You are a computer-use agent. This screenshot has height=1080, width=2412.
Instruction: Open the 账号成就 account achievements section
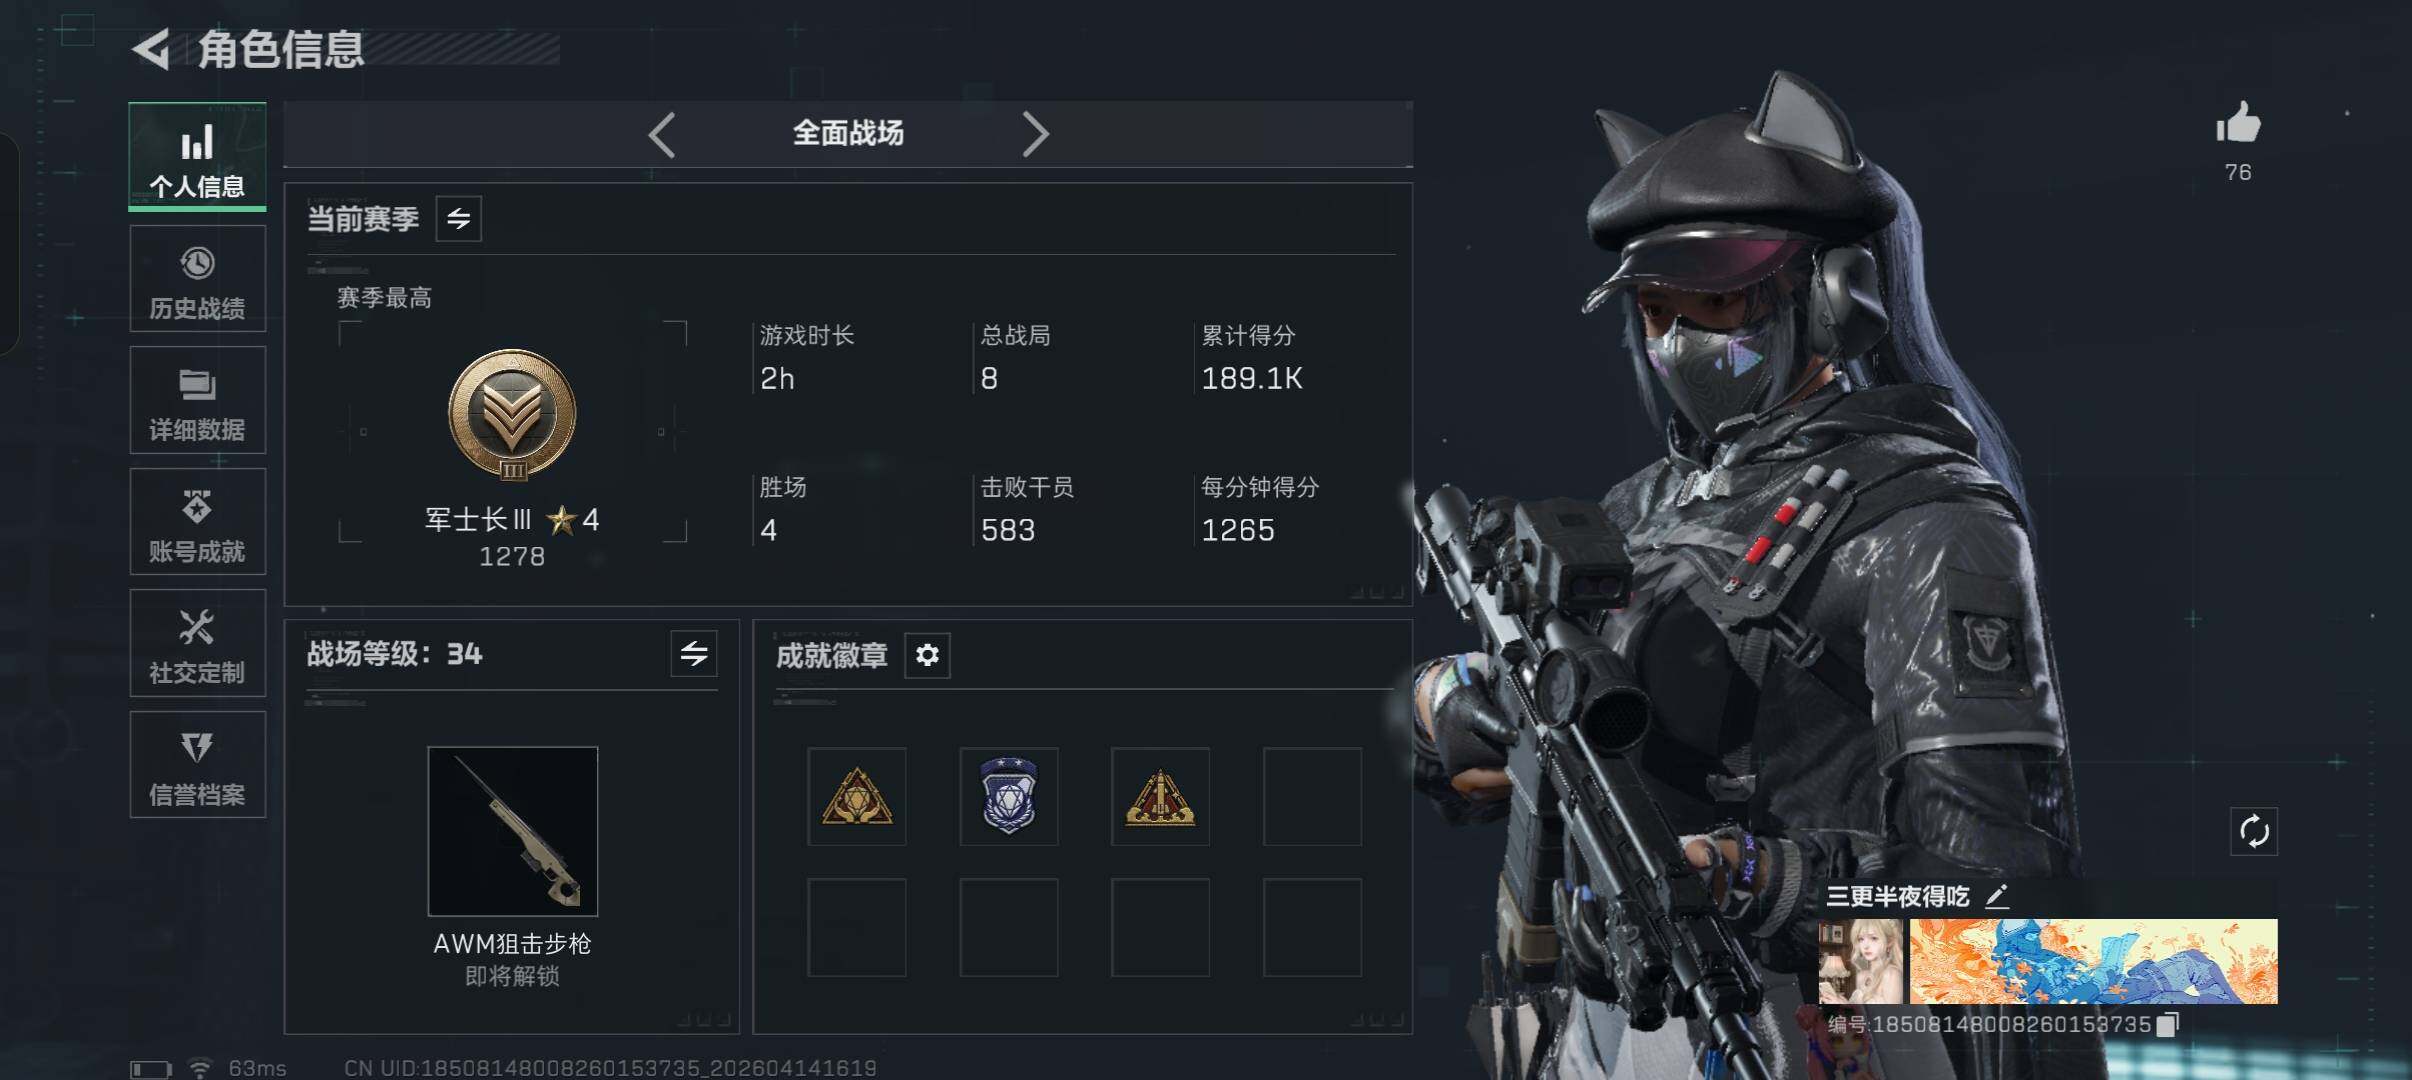(x=197, y=522)
